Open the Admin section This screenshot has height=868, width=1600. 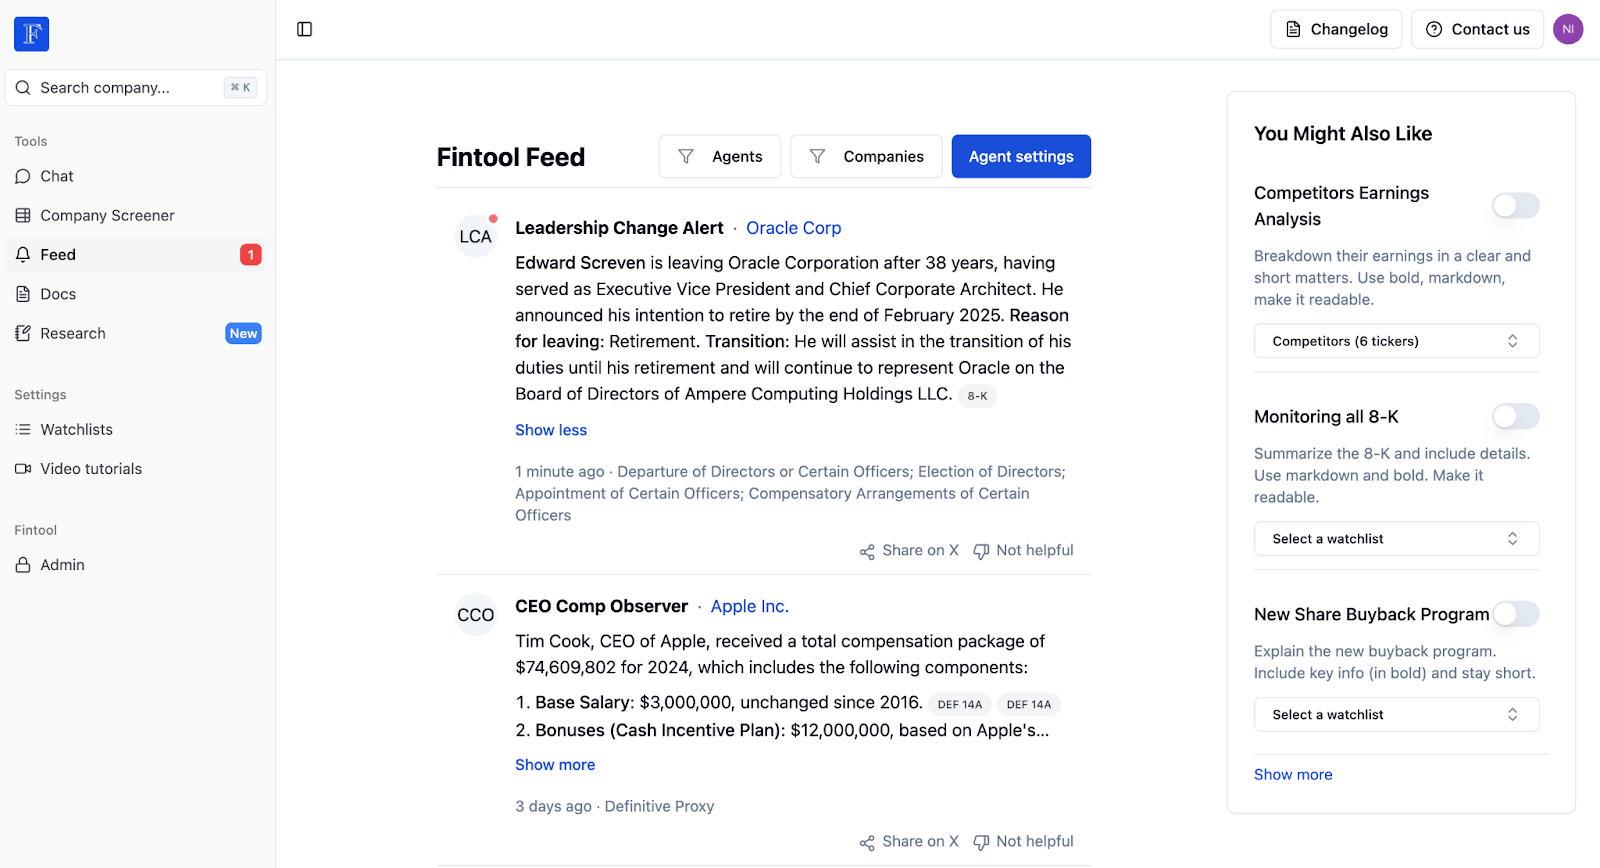pyautogui.click(x=62, y=564)
